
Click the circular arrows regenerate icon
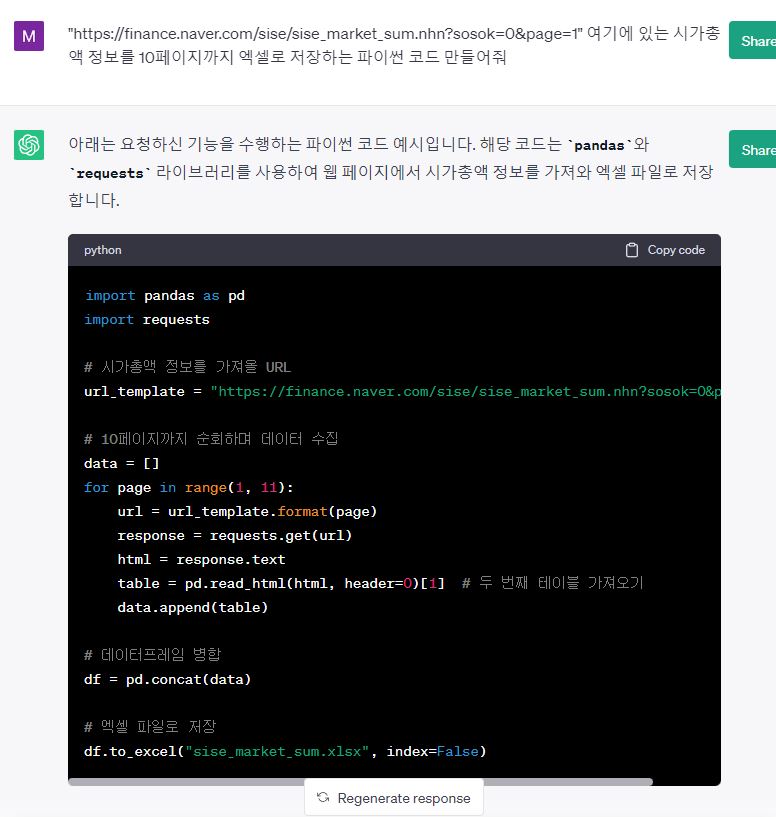[323, 798]
